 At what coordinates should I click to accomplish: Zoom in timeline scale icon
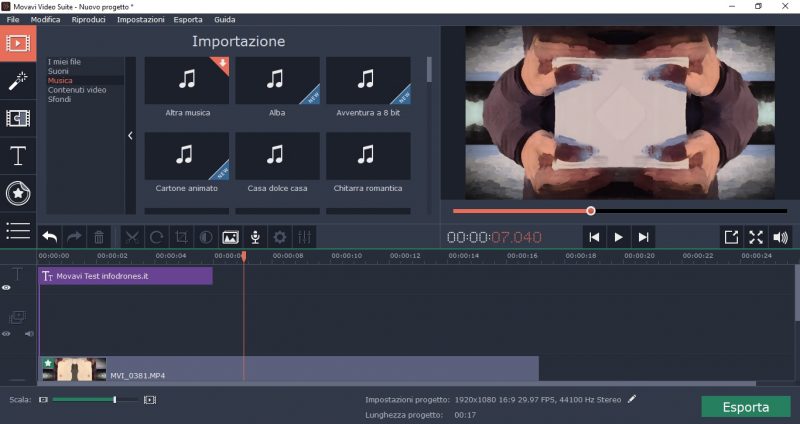coord(150,400)
